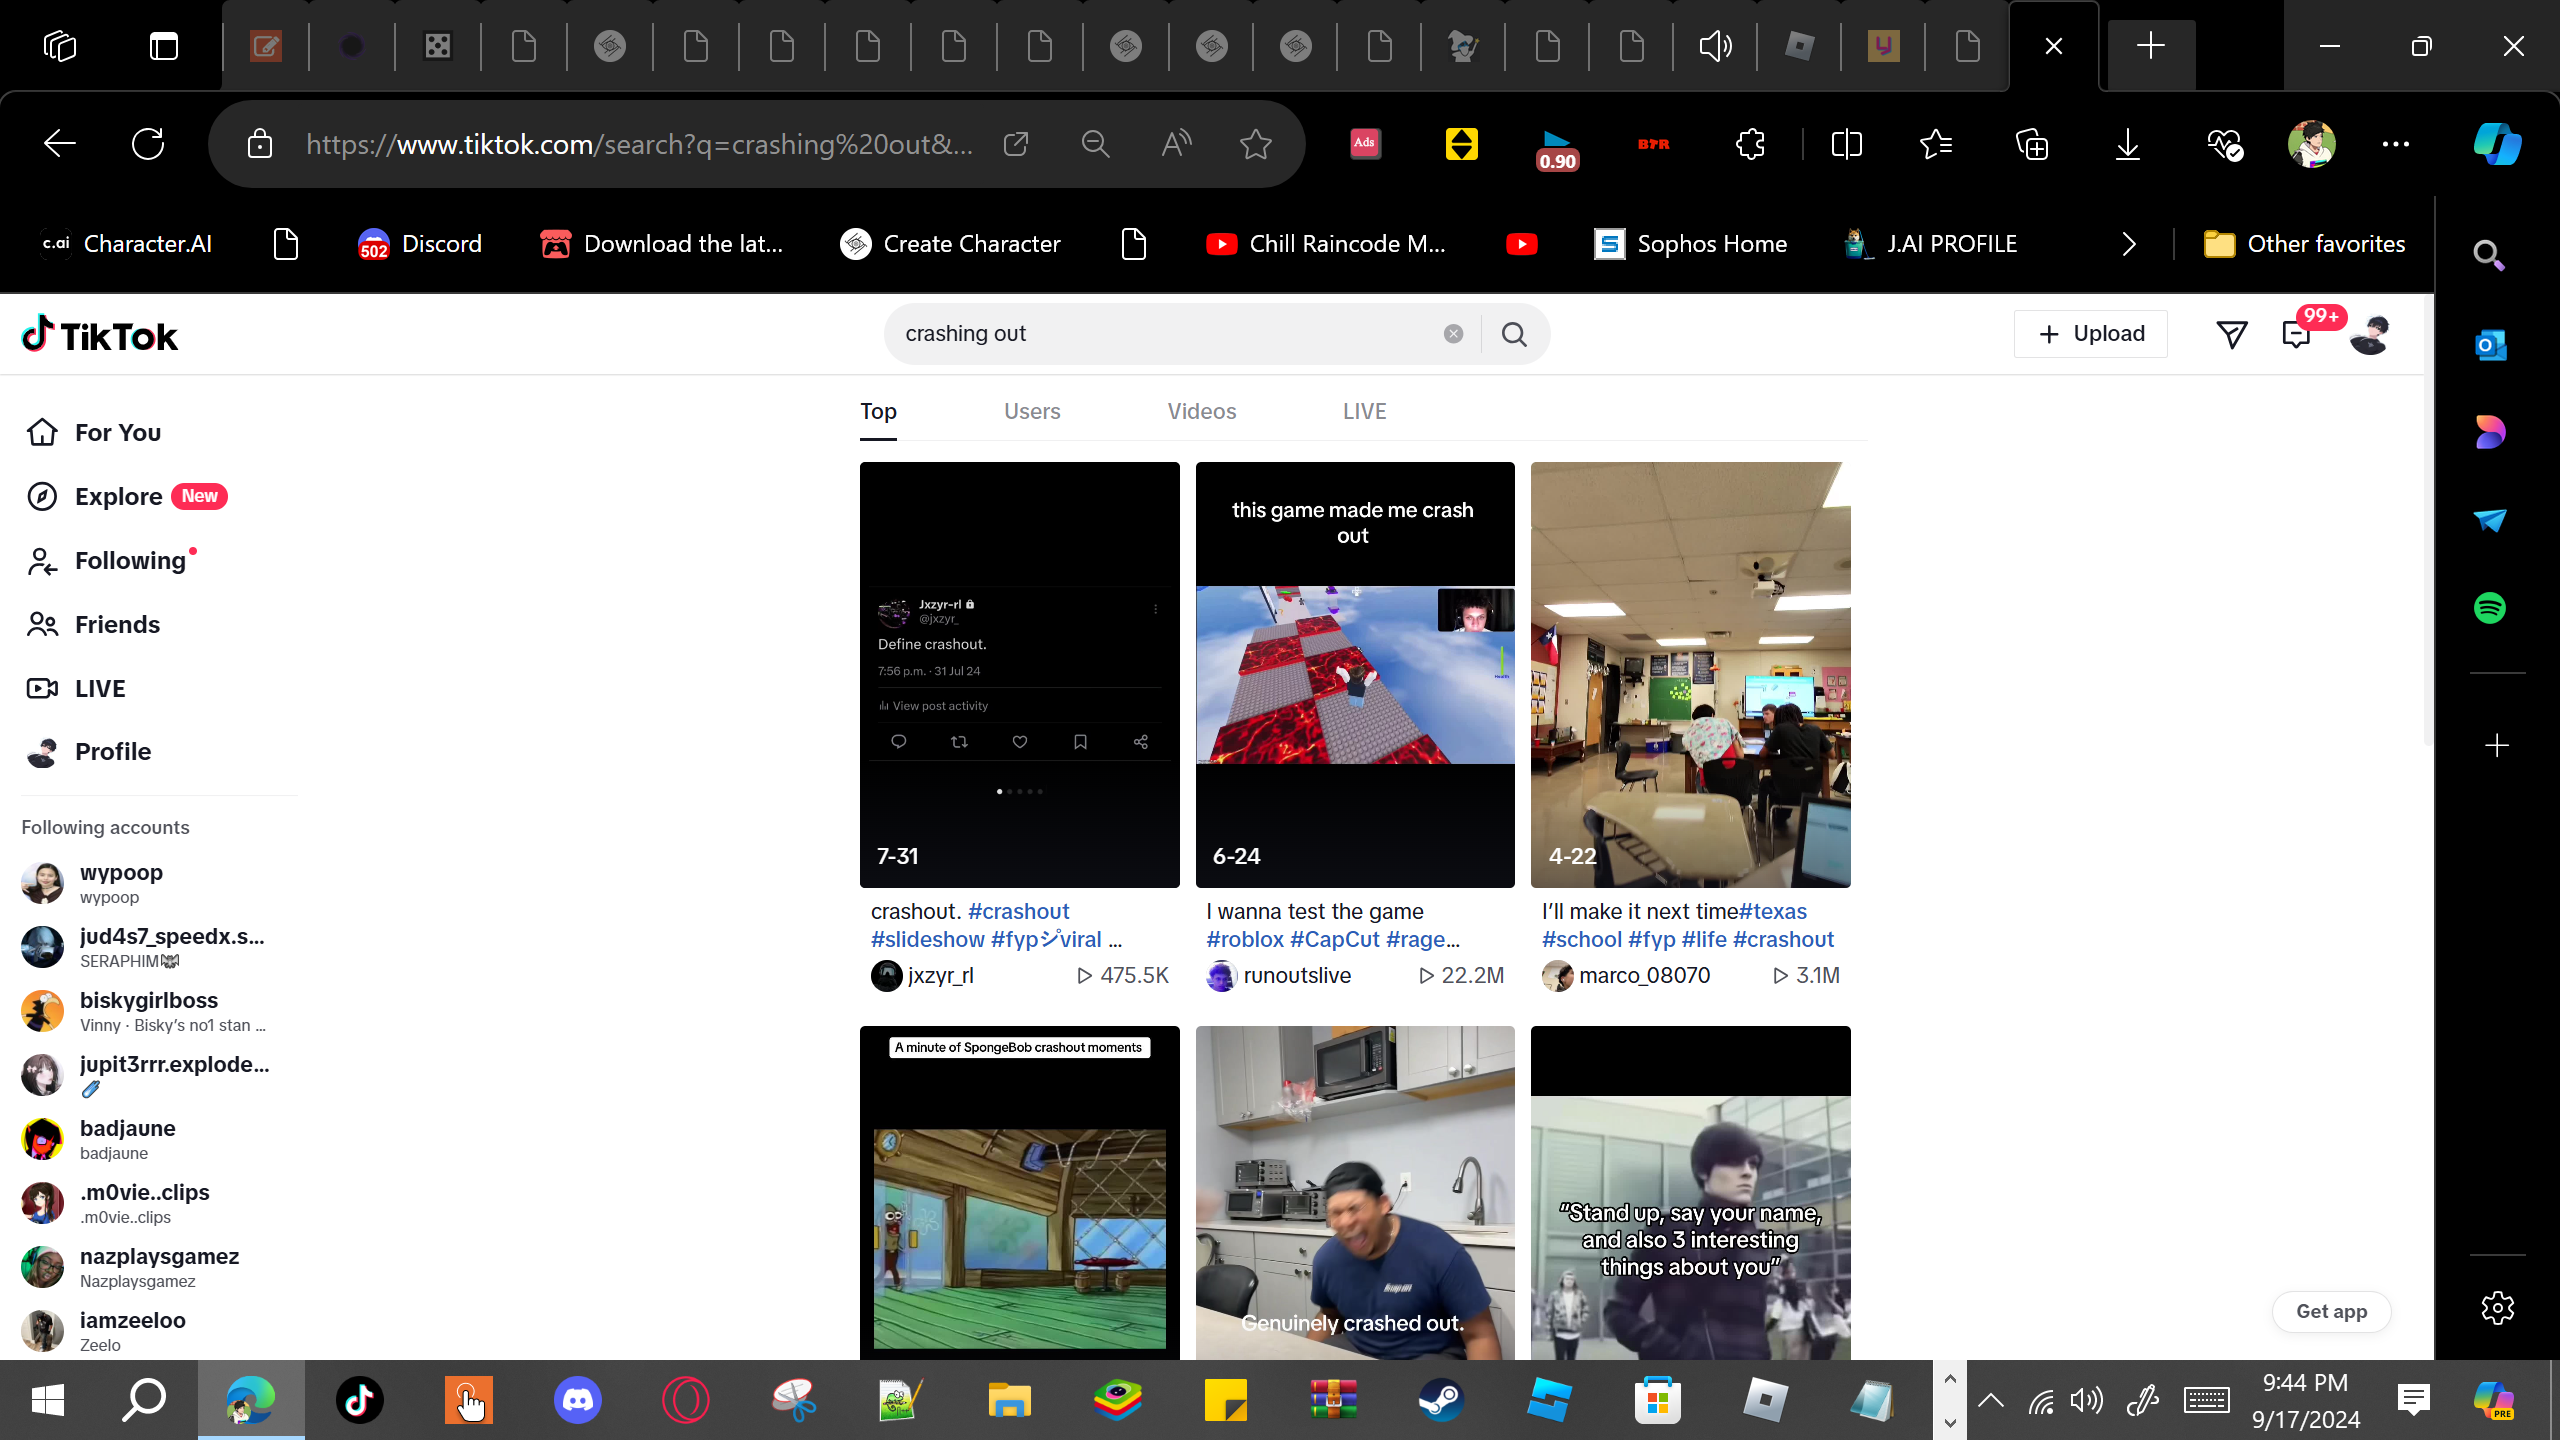Toggle Edge split screen view
This screenshot has height=1440, width=2560.
coord(1846,144)
